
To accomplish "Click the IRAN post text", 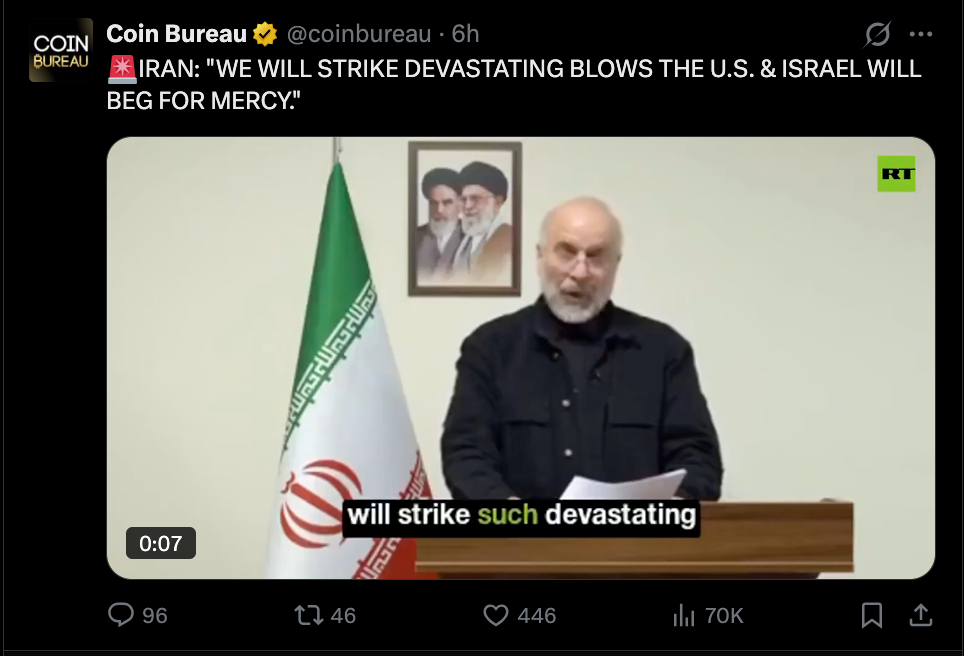I will pos(514,84).
